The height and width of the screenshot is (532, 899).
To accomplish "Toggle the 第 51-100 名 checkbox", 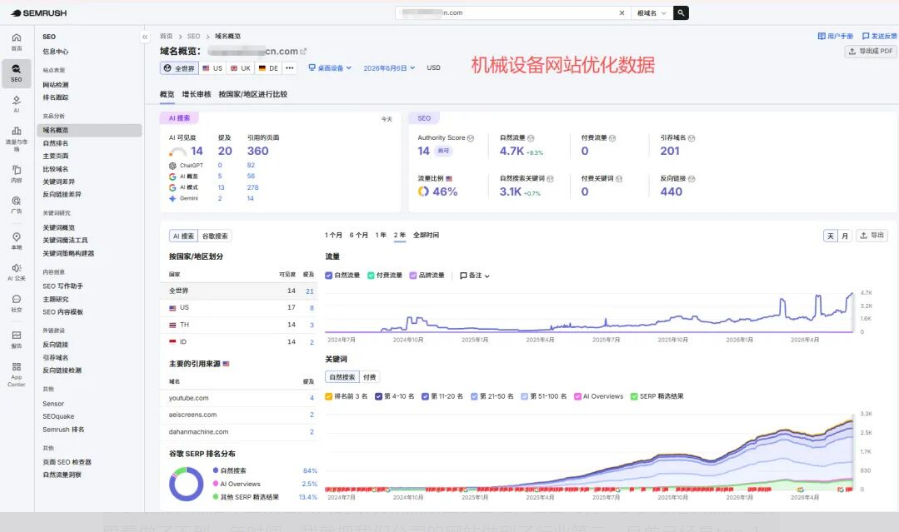I will point(524,396).
